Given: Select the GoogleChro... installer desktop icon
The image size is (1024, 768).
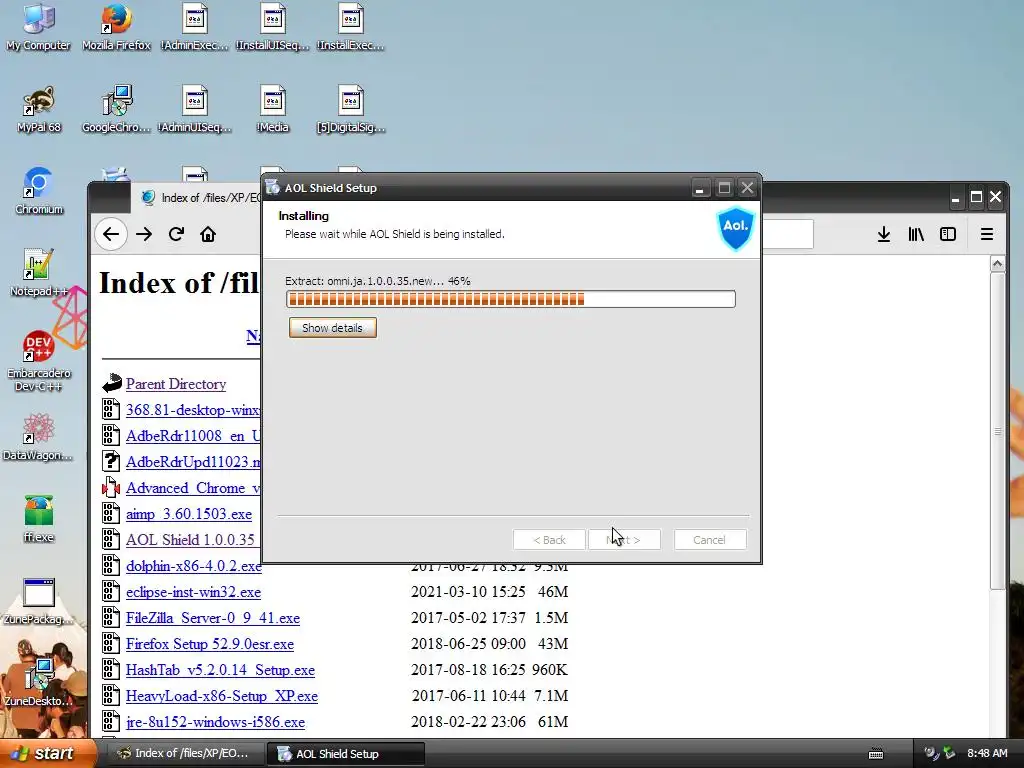Looking at the screenshot, I should [116, 109].
